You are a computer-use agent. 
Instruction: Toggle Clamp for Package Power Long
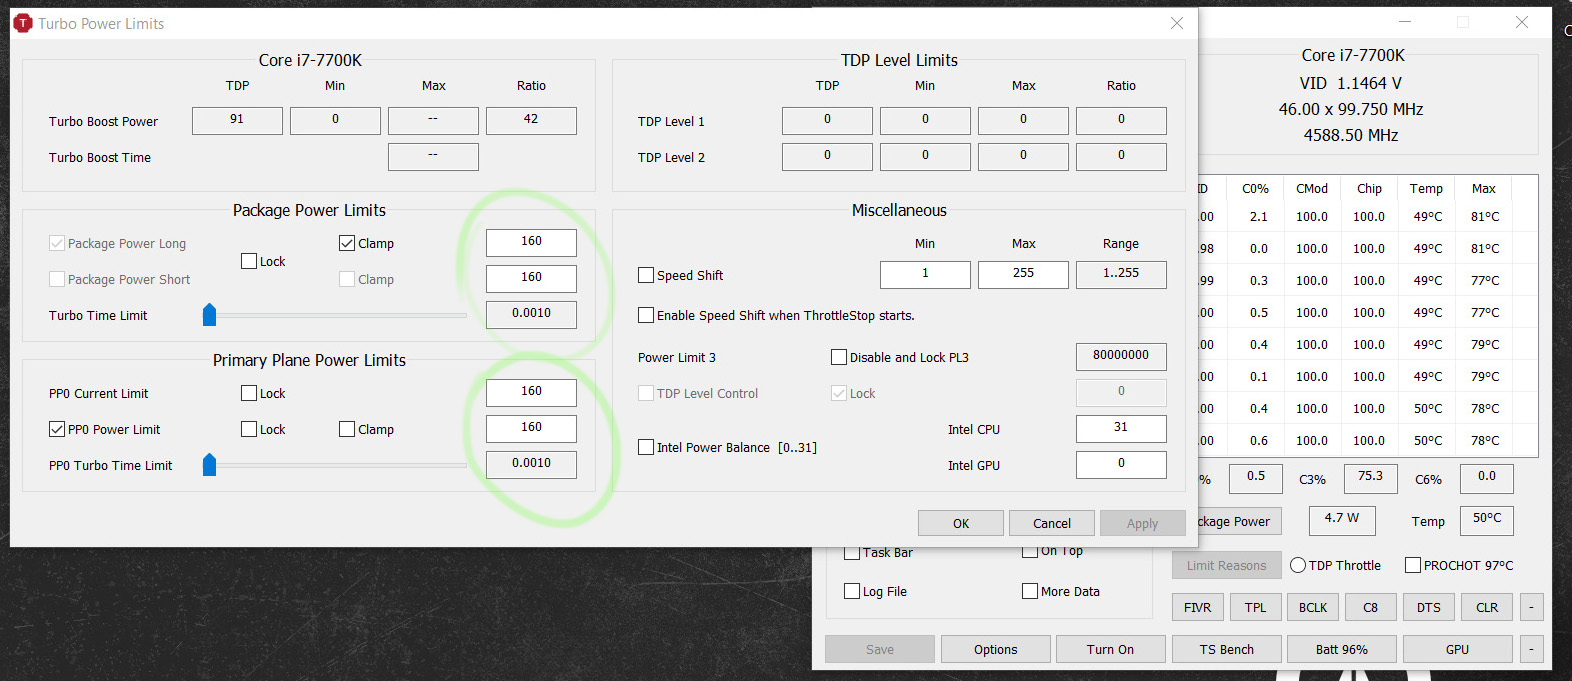[x=347, y=243]
